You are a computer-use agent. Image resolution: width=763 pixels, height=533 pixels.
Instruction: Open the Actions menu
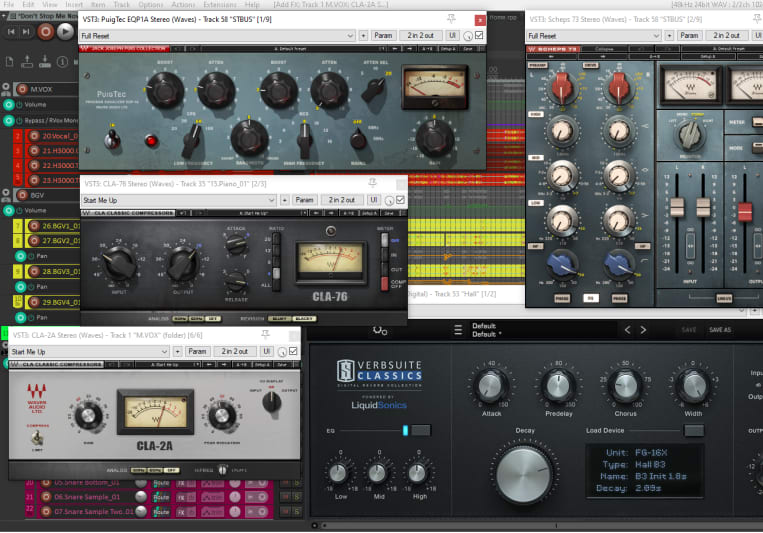(x=183, y=4)
